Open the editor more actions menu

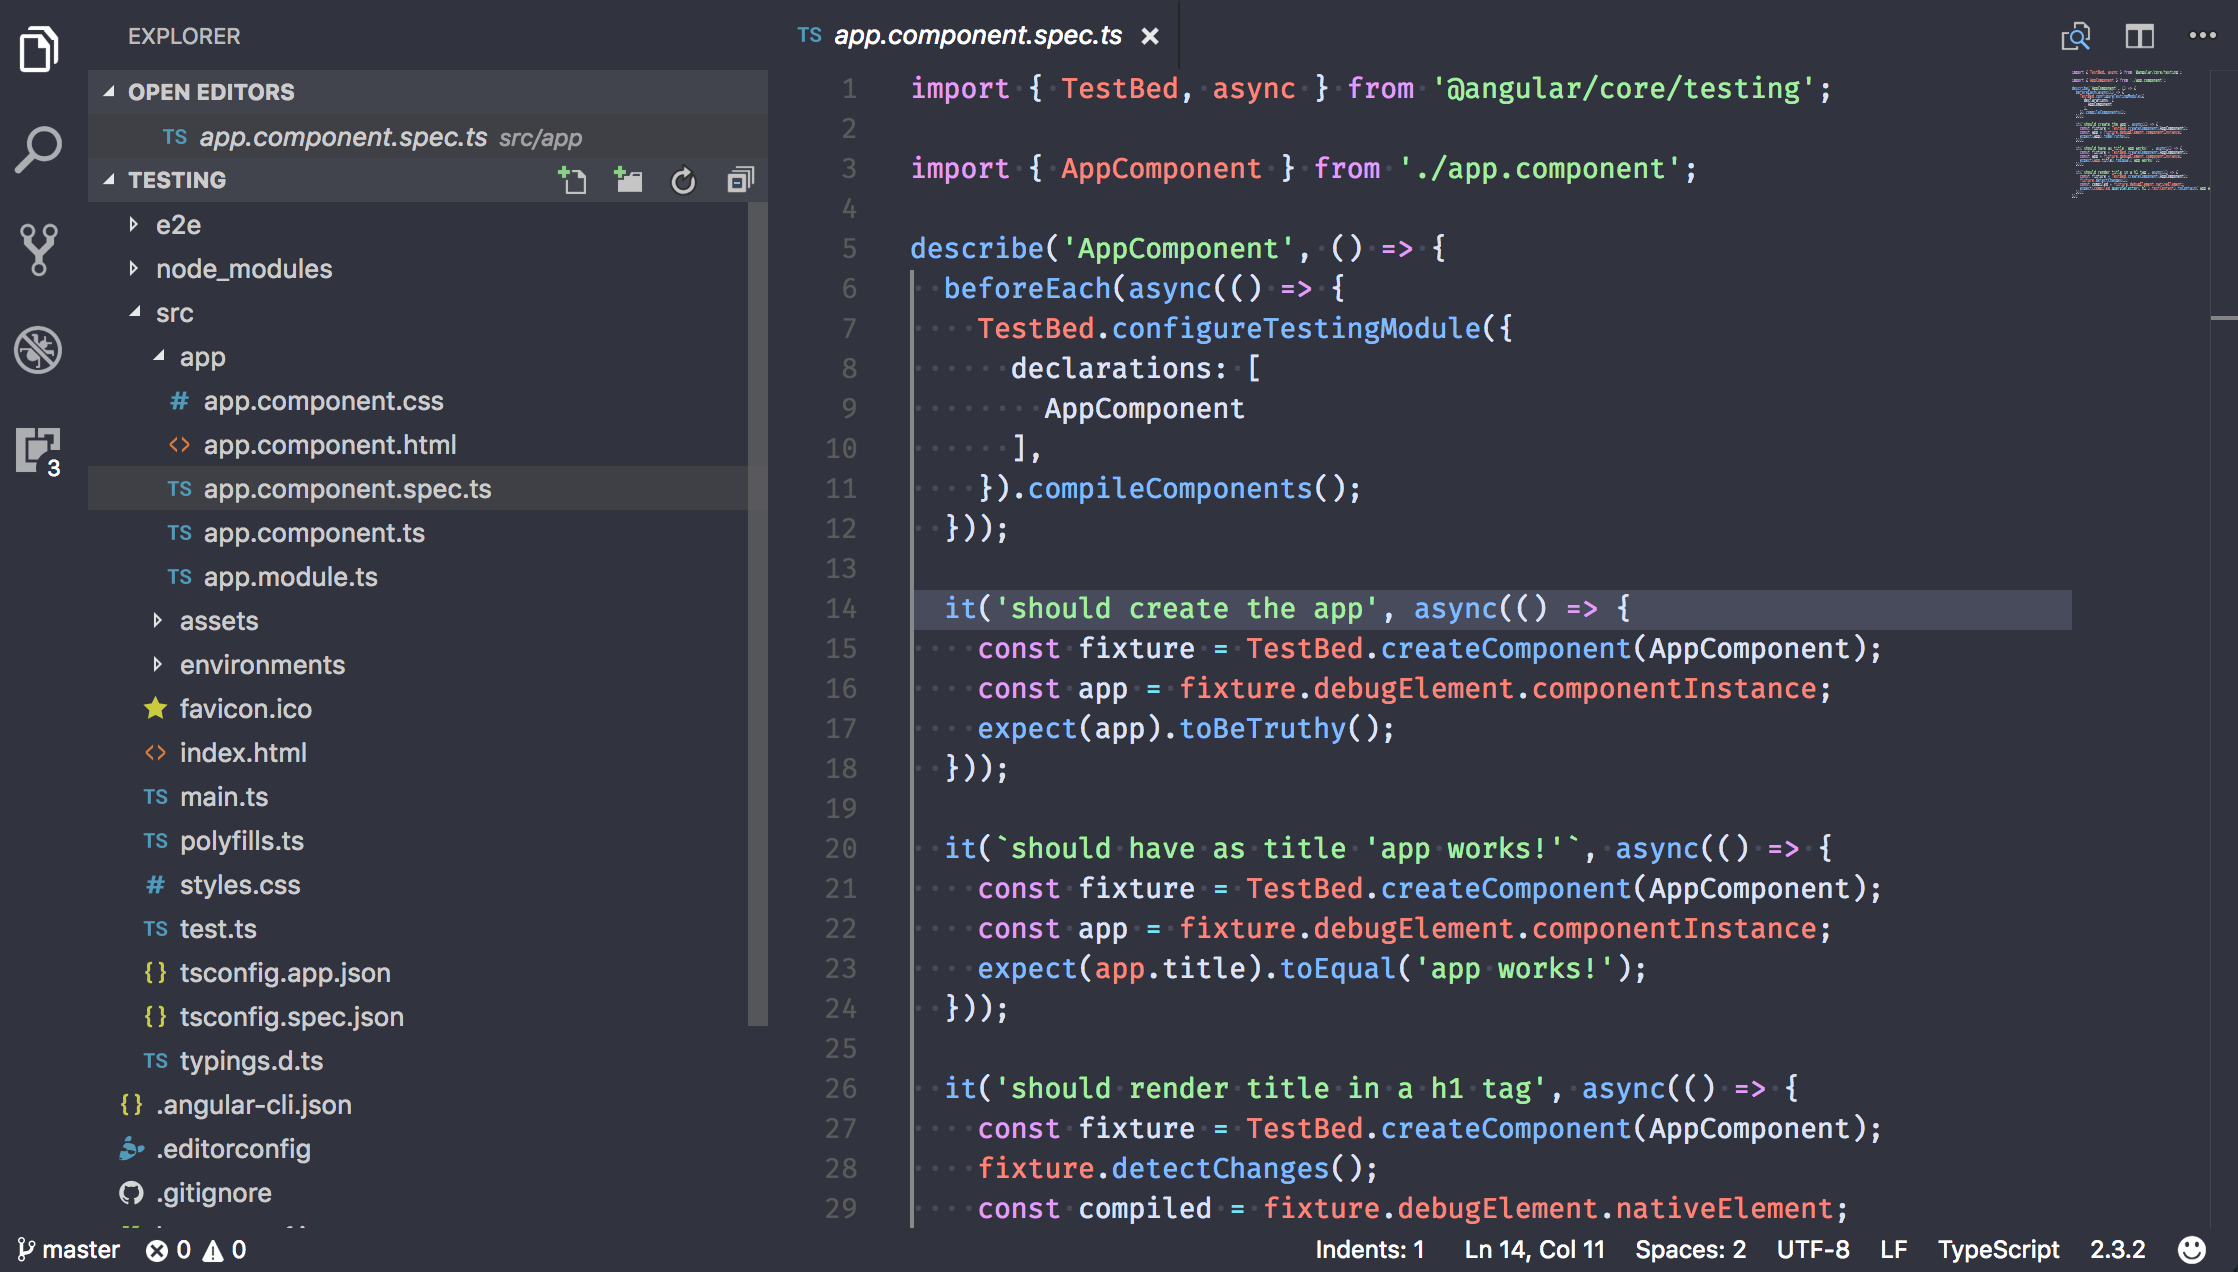click(2203, 36)
